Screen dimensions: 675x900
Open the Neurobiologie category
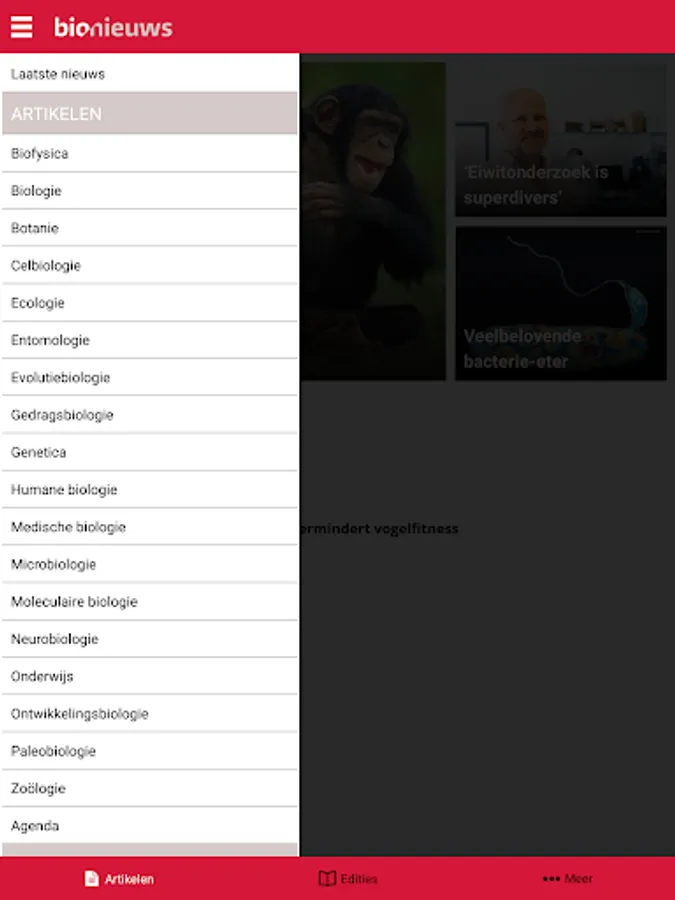150,638
